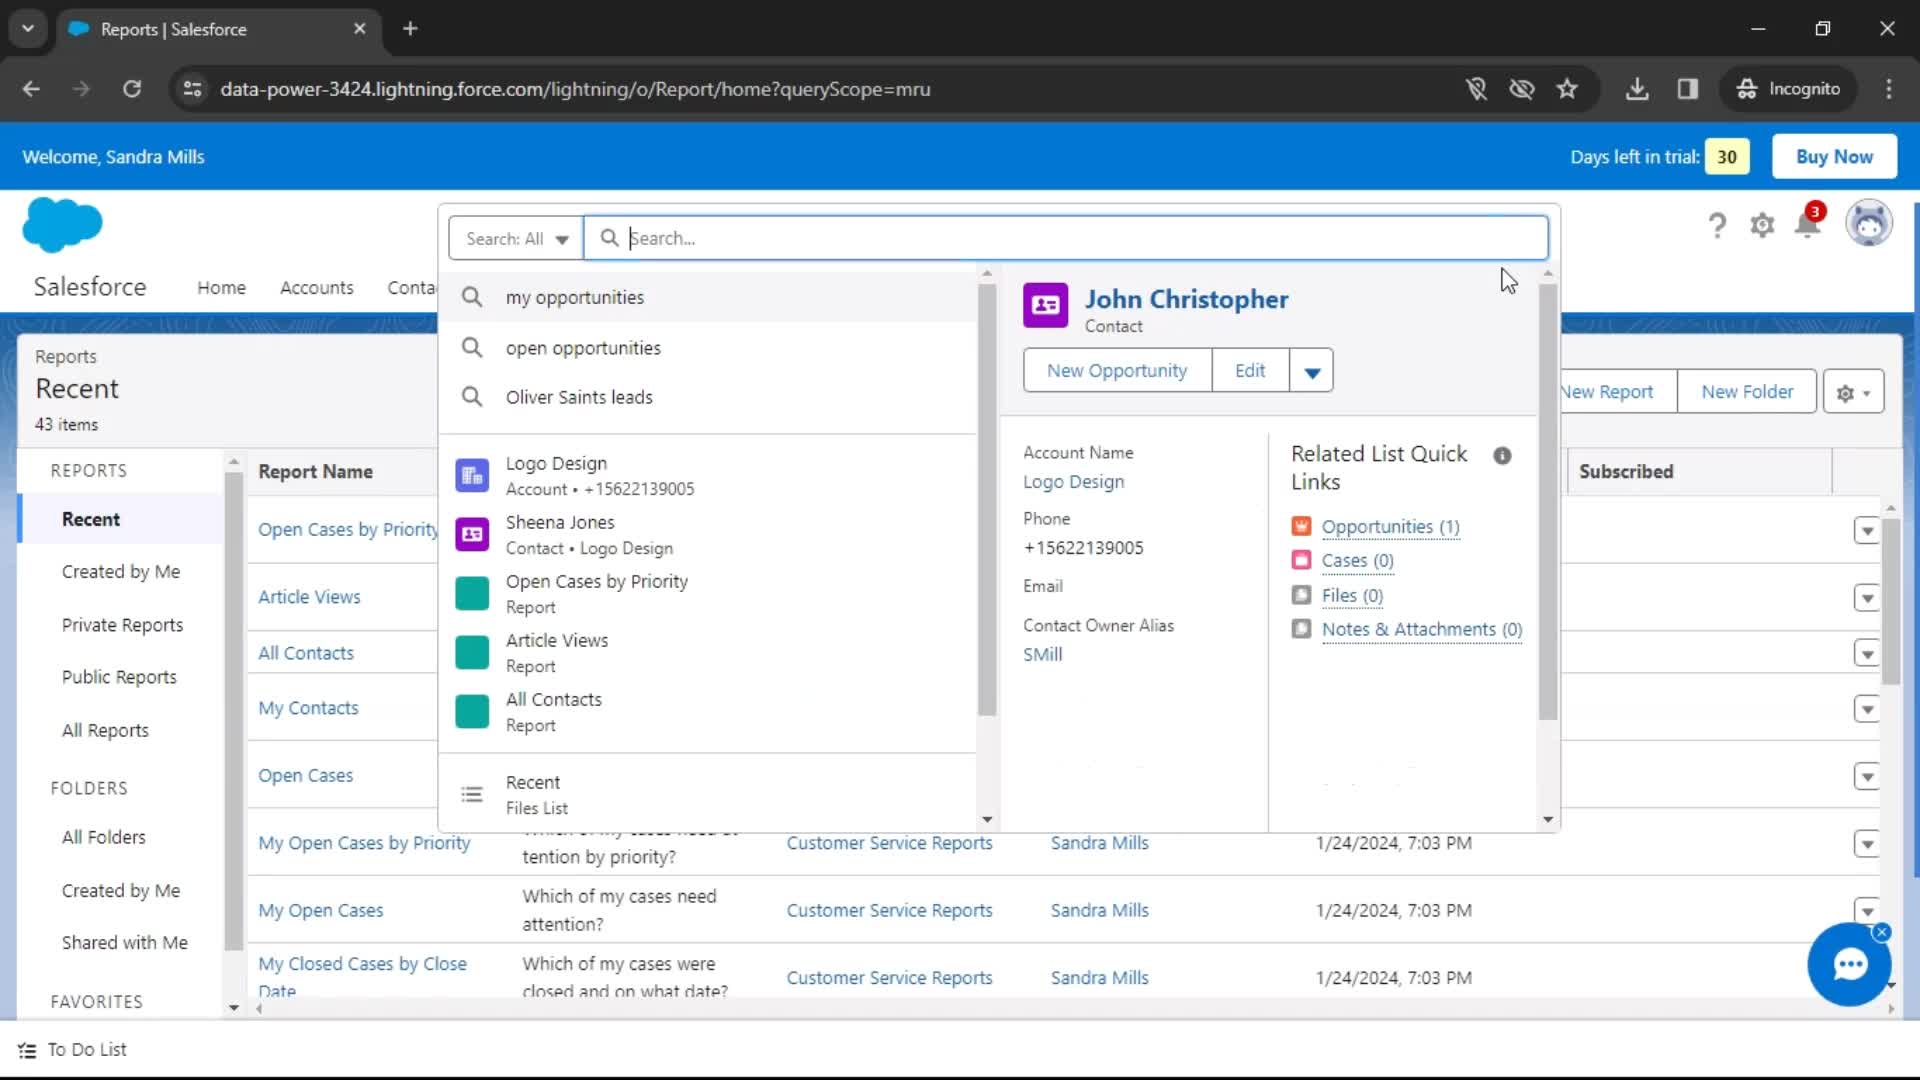Open the Setup gear icon
This screenshot has height=1080, width=1920.
tap(1762, 225)
